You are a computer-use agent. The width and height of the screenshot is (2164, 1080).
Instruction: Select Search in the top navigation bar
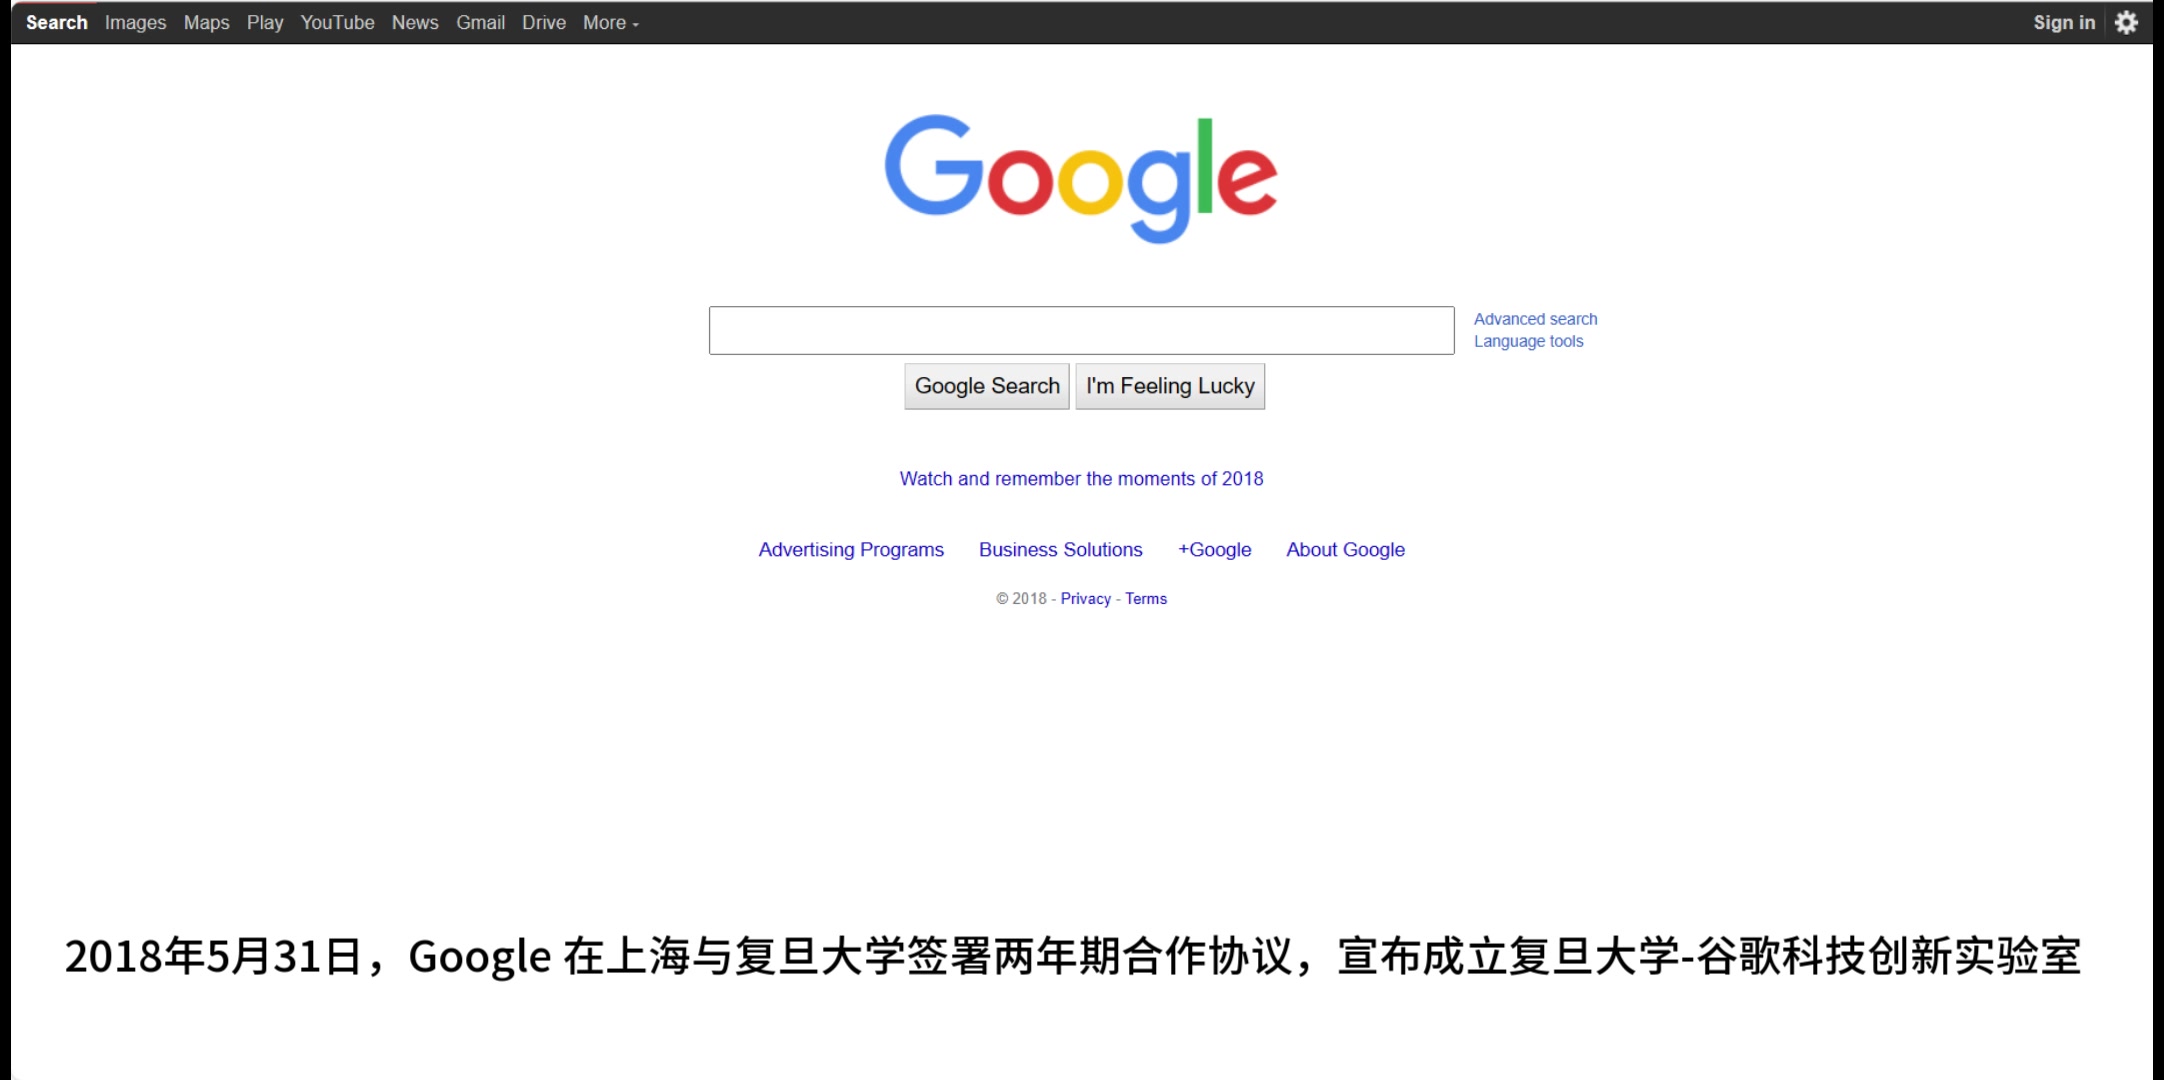pyautogui.click(x=57, y=22)
